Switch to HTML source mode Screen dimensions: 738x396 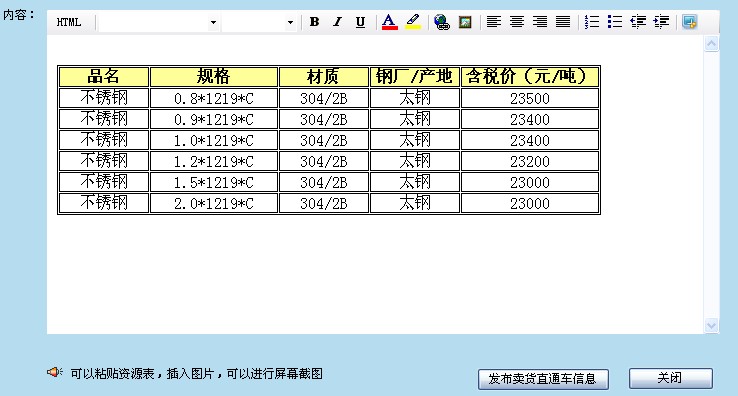(69, 22)
